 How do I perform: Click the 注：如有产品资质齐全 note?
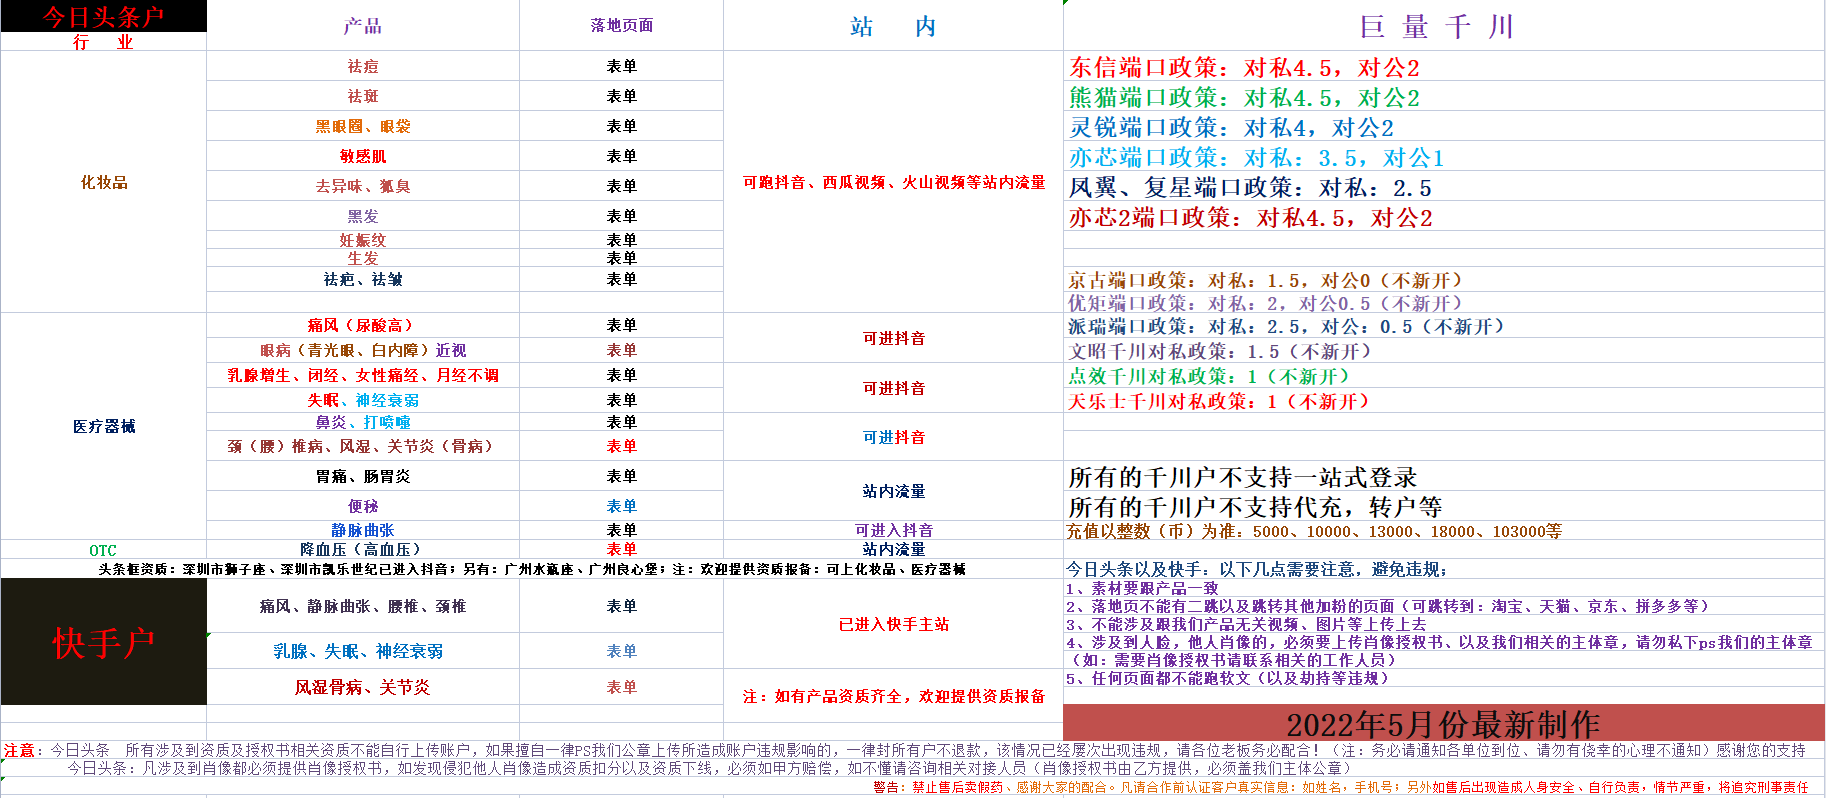pos(893,696)
